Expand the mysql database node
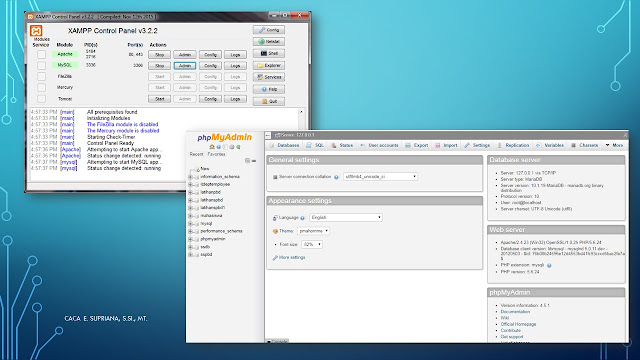 click(190, 224)
